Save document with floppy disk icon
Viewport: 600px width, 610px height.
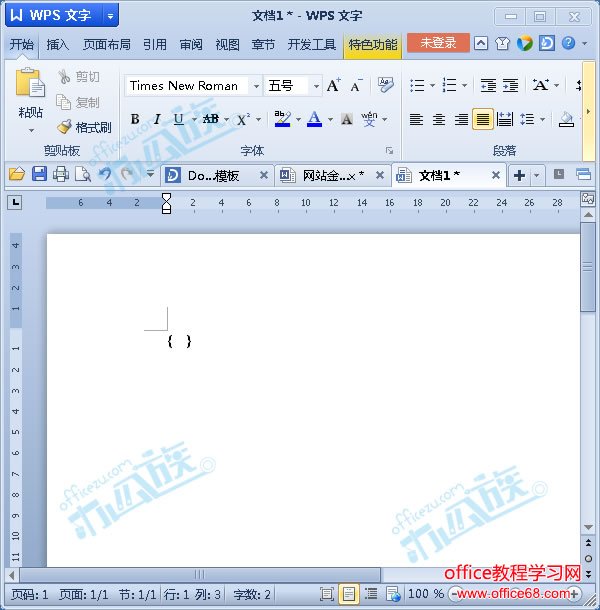pos(39,174)
